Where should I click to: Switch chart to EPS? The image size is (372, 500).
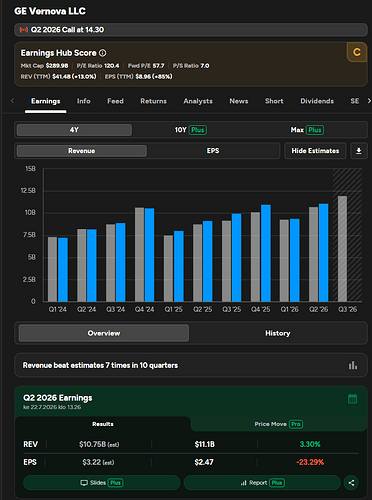coord(213,151)
